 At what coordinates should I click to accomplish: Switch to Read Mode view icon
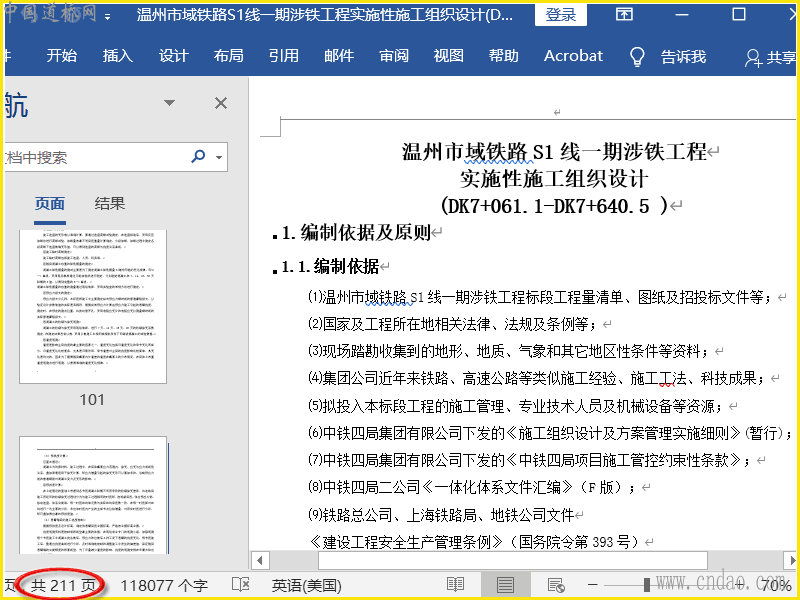(x=456, y=585)
